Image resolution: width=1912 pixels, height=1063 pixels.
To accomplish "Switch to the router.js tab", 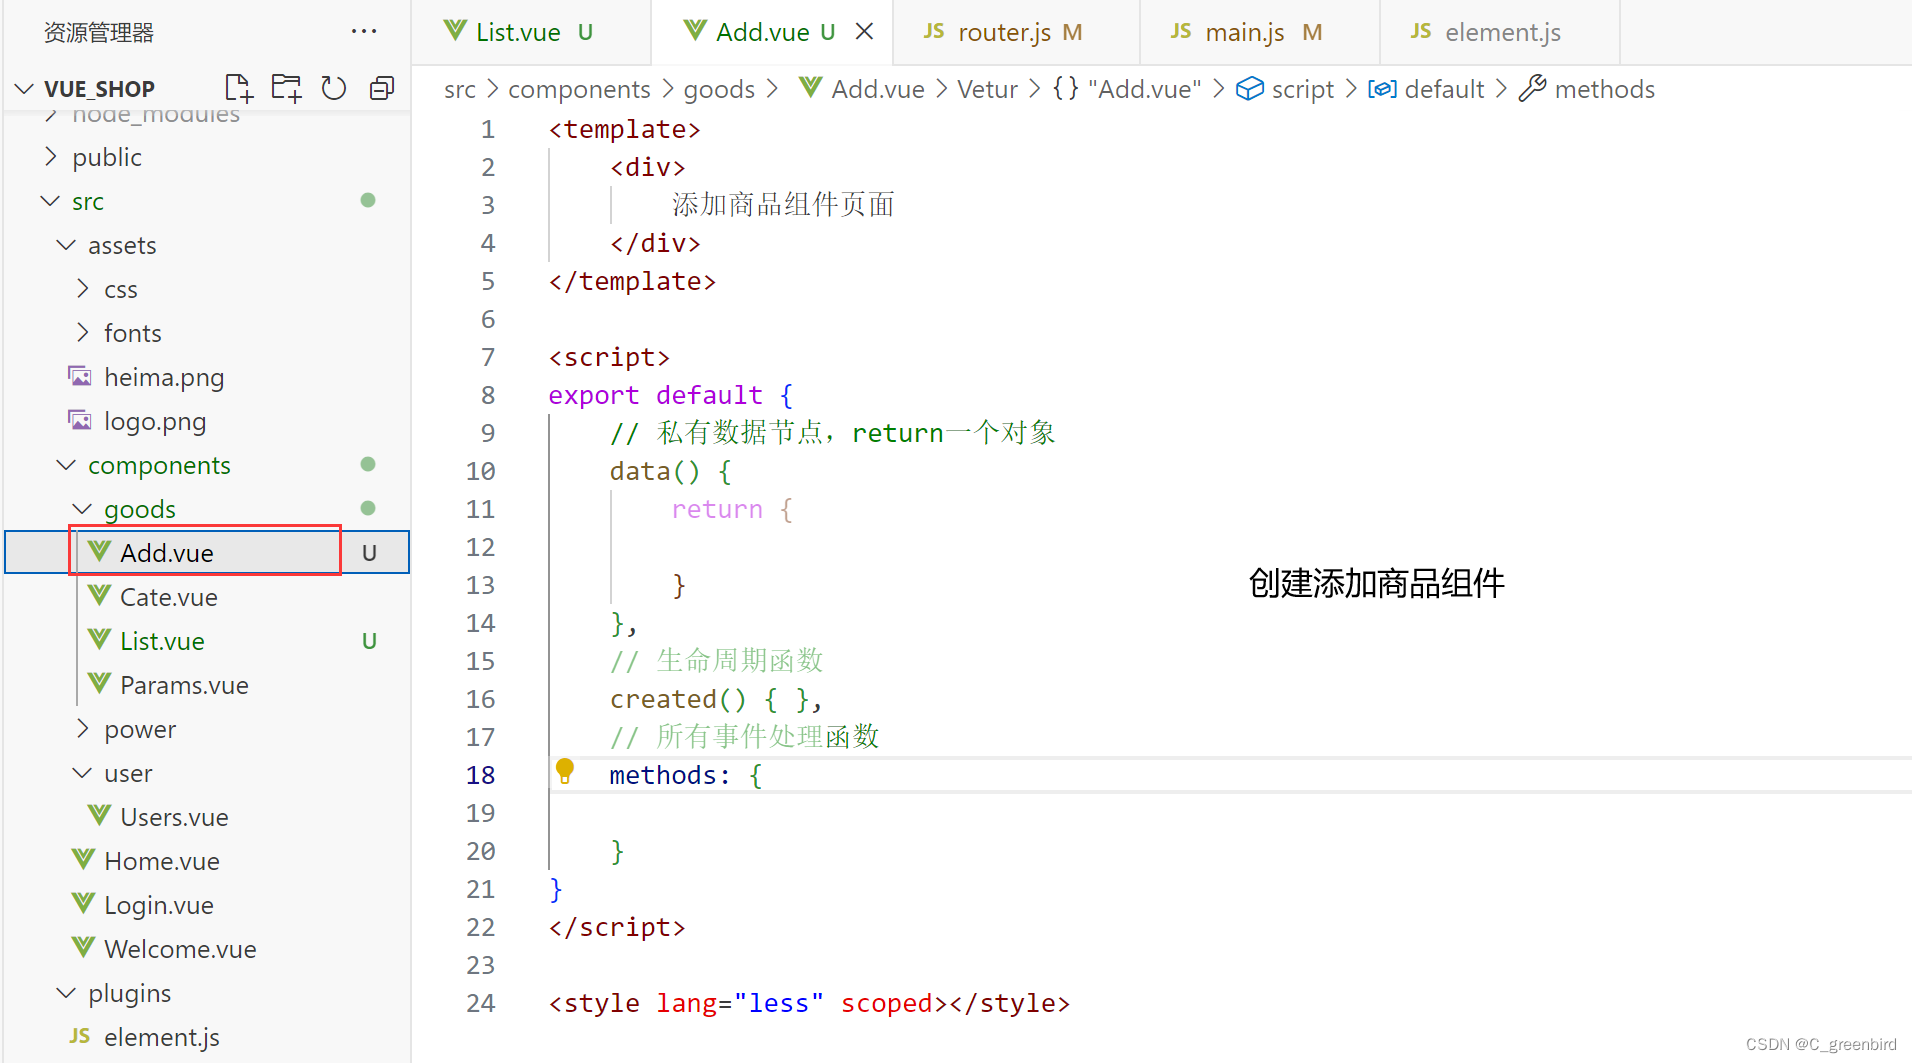I will [1016, 32].
